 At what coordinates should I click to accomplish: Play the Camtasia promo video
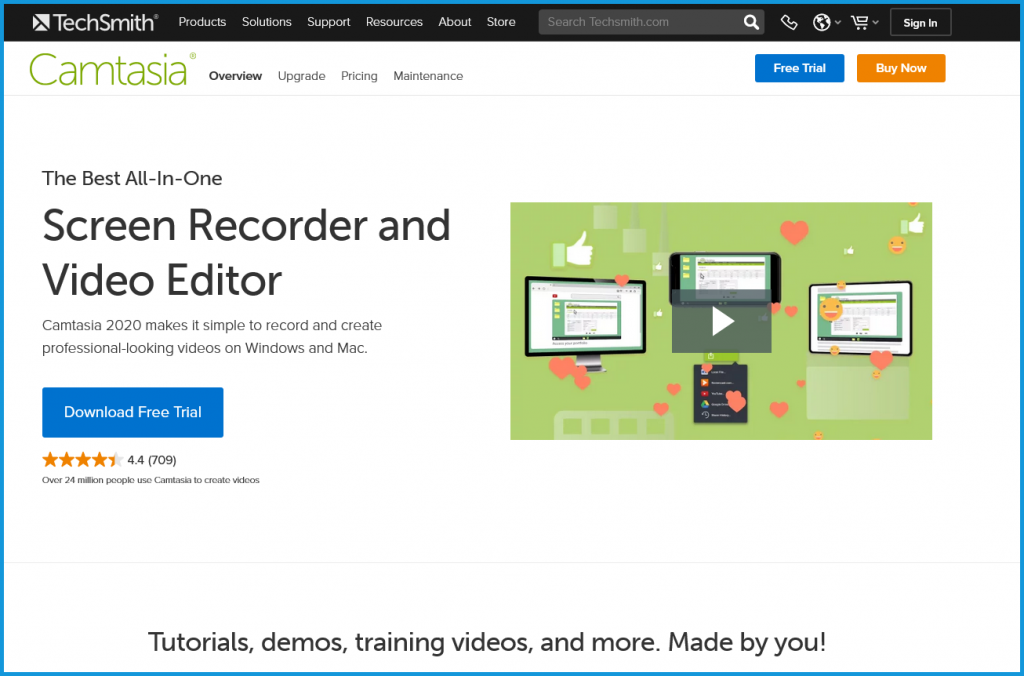722,321
